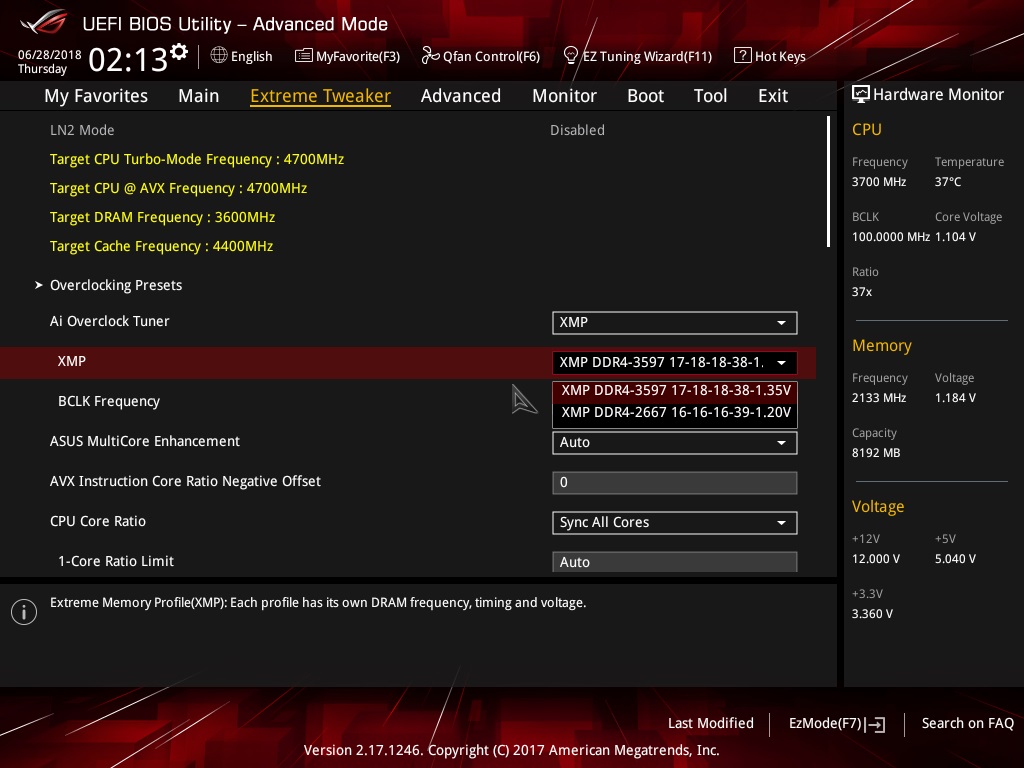This screenshot has width=1024, height=768.
Task: Open the CPU Core Ratio dropdown
Action: (675, 522)
